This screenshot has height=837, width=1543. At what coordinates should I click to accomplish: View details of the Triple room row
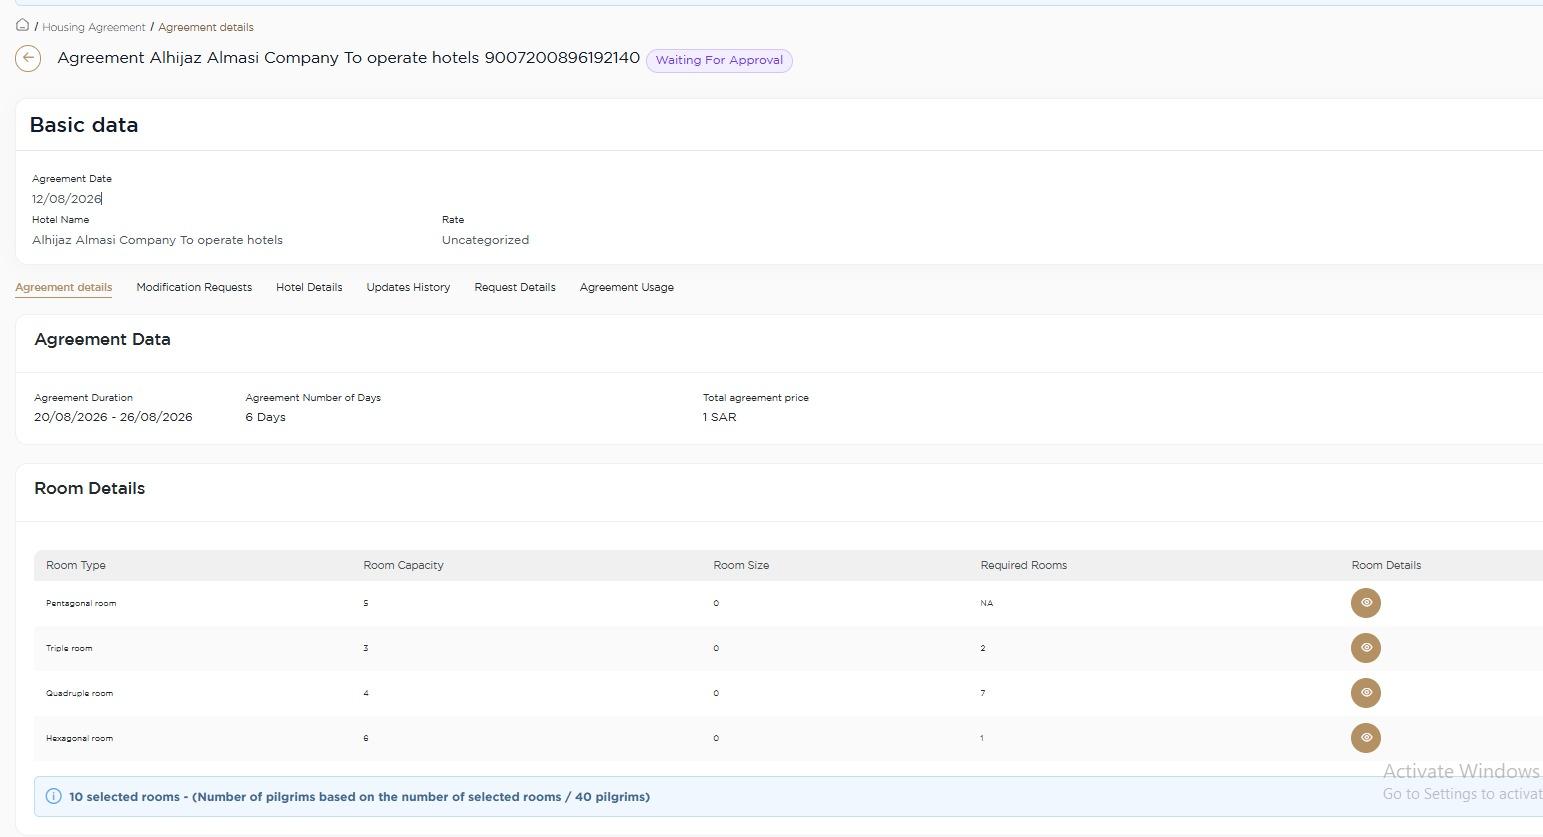coord(1365,648)
